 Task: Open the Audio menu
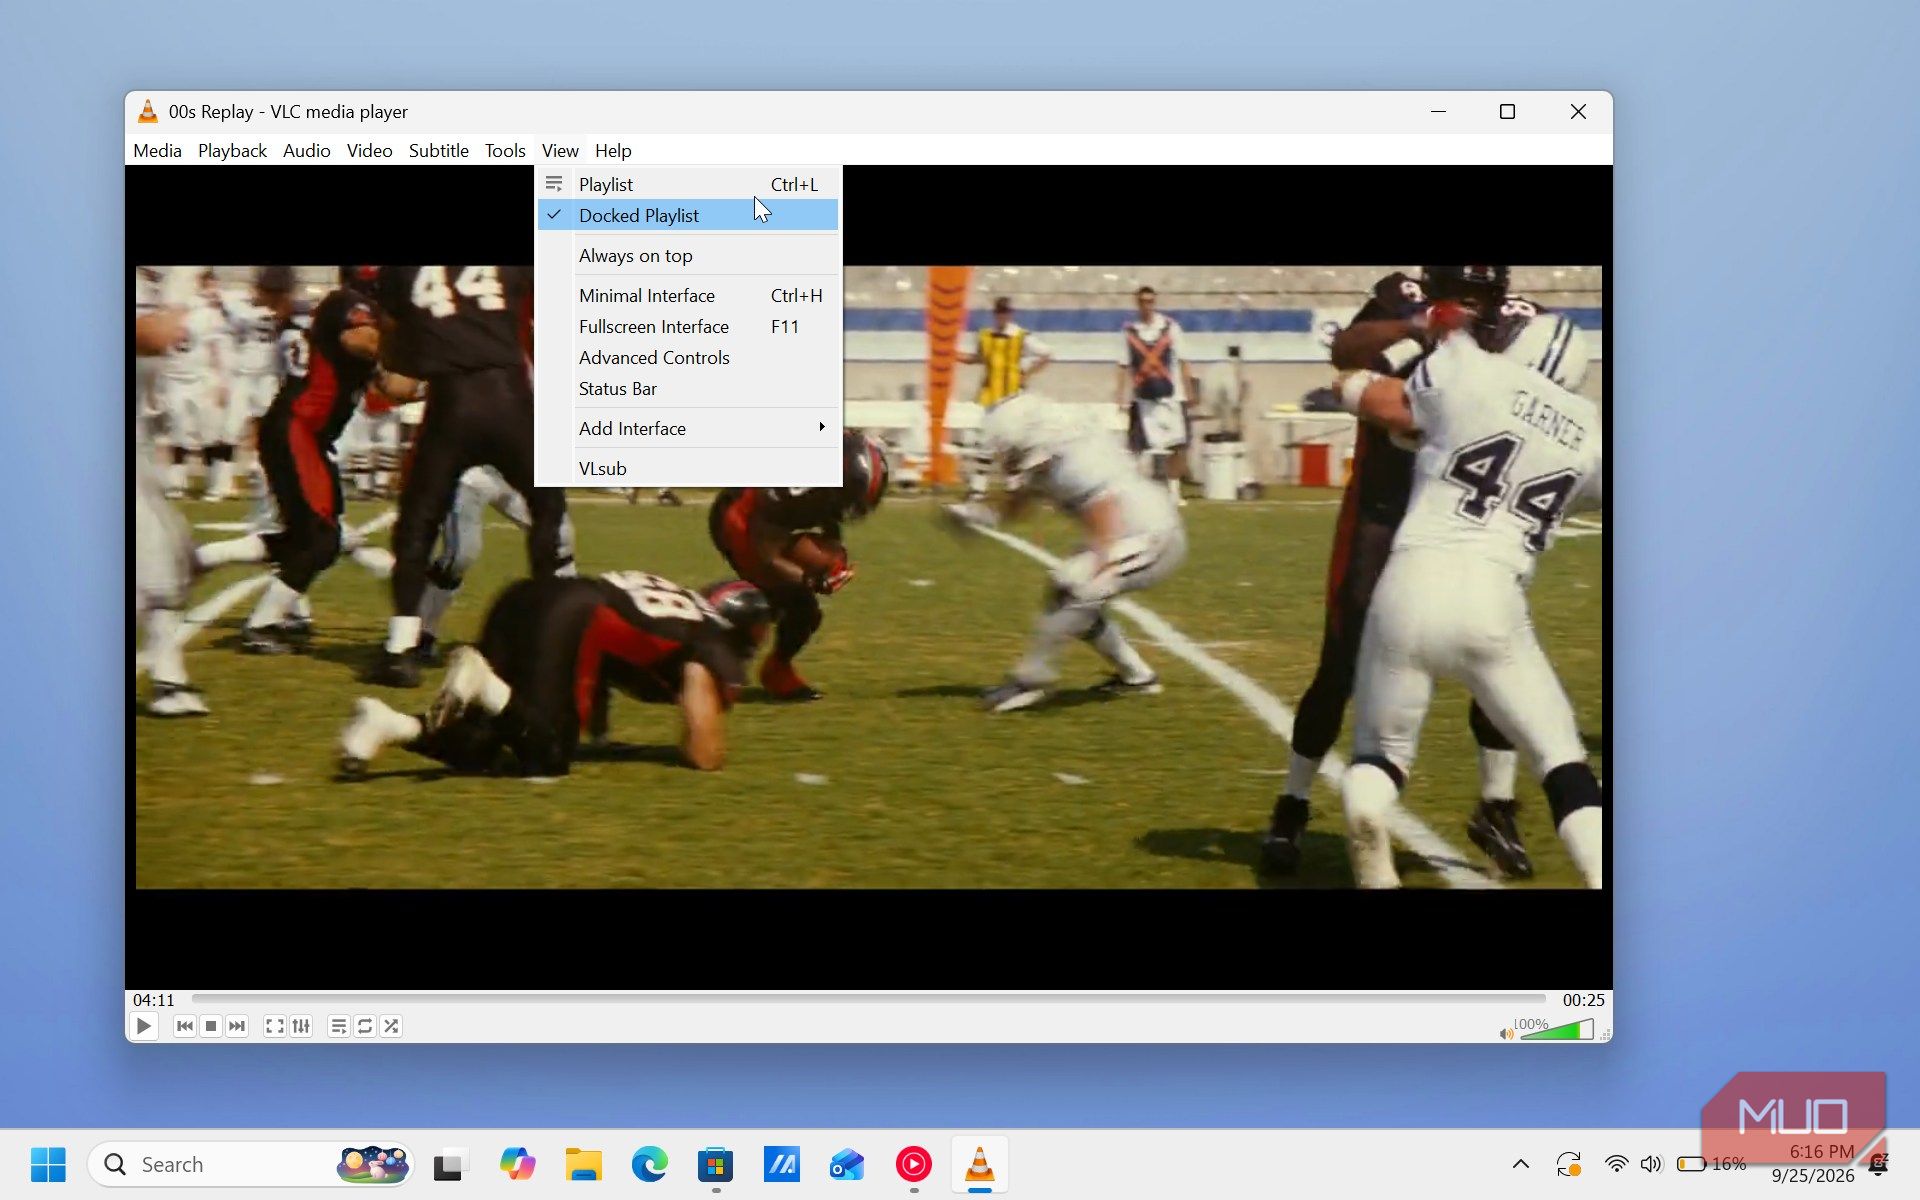click(x=306, y=151)
